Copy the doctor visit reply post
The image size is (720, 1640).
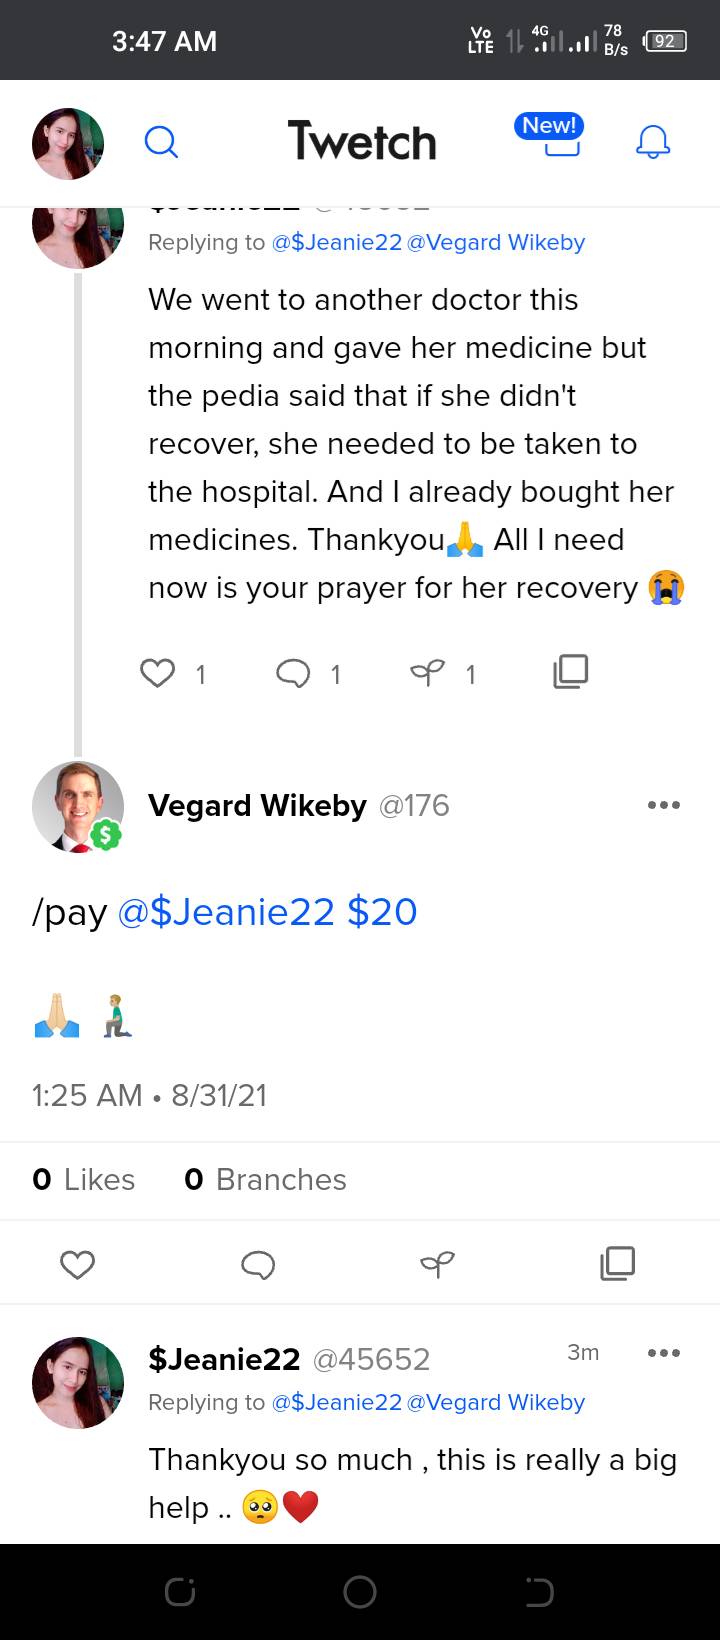570,672
